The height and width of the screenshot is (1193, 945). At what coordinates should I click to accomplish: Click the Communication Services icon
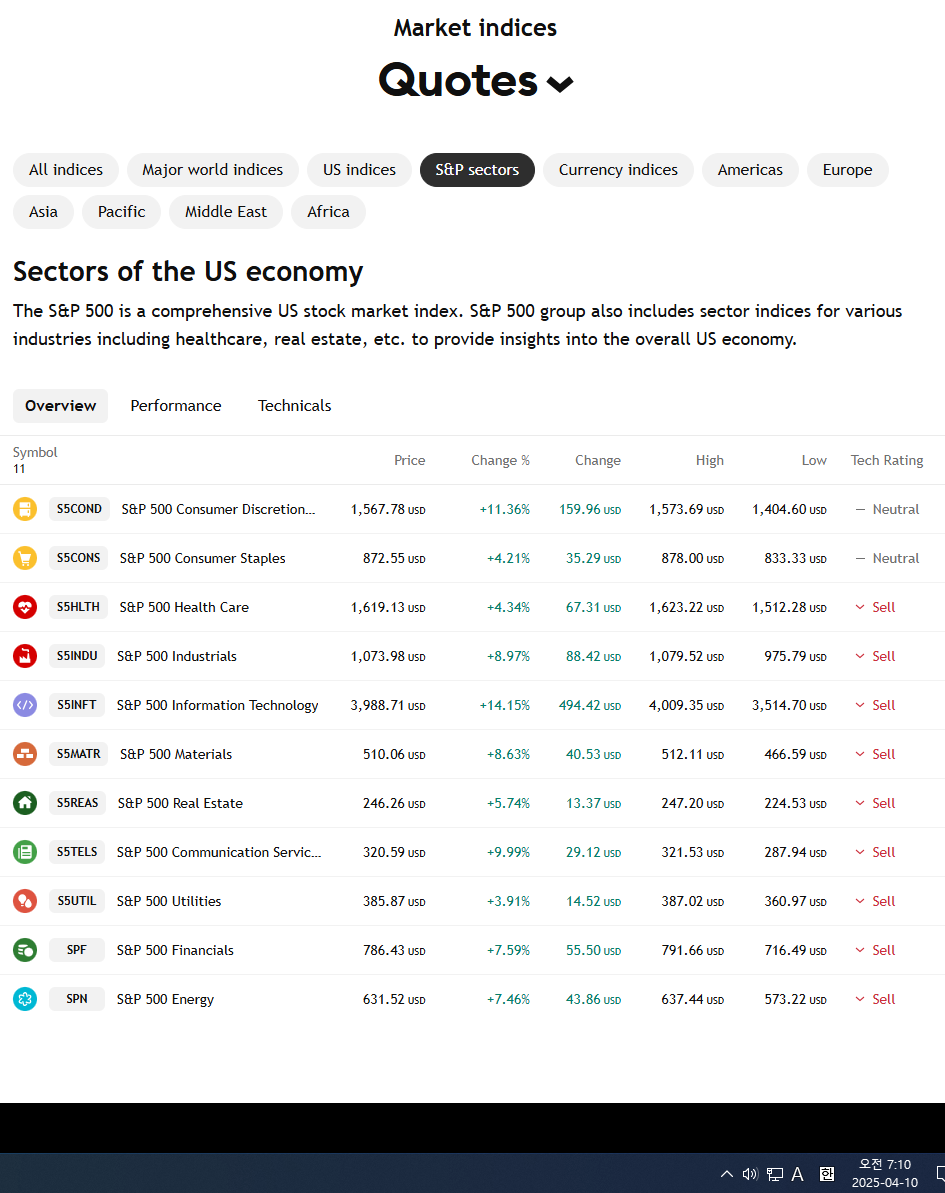[25, 852]
